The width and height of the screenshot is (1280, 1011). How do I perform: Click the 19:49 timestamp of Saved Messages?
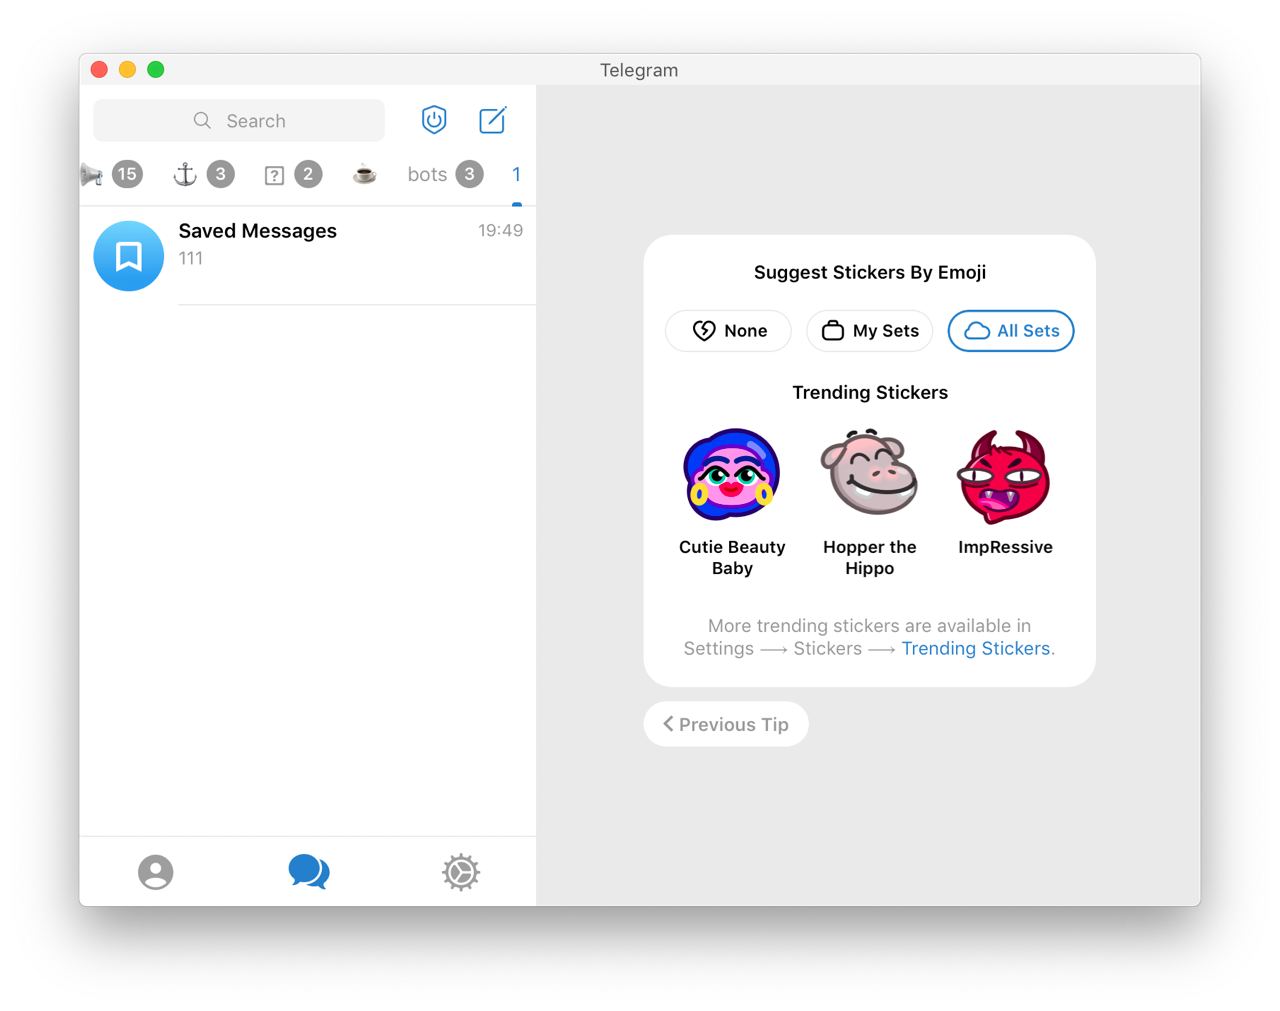500,230
